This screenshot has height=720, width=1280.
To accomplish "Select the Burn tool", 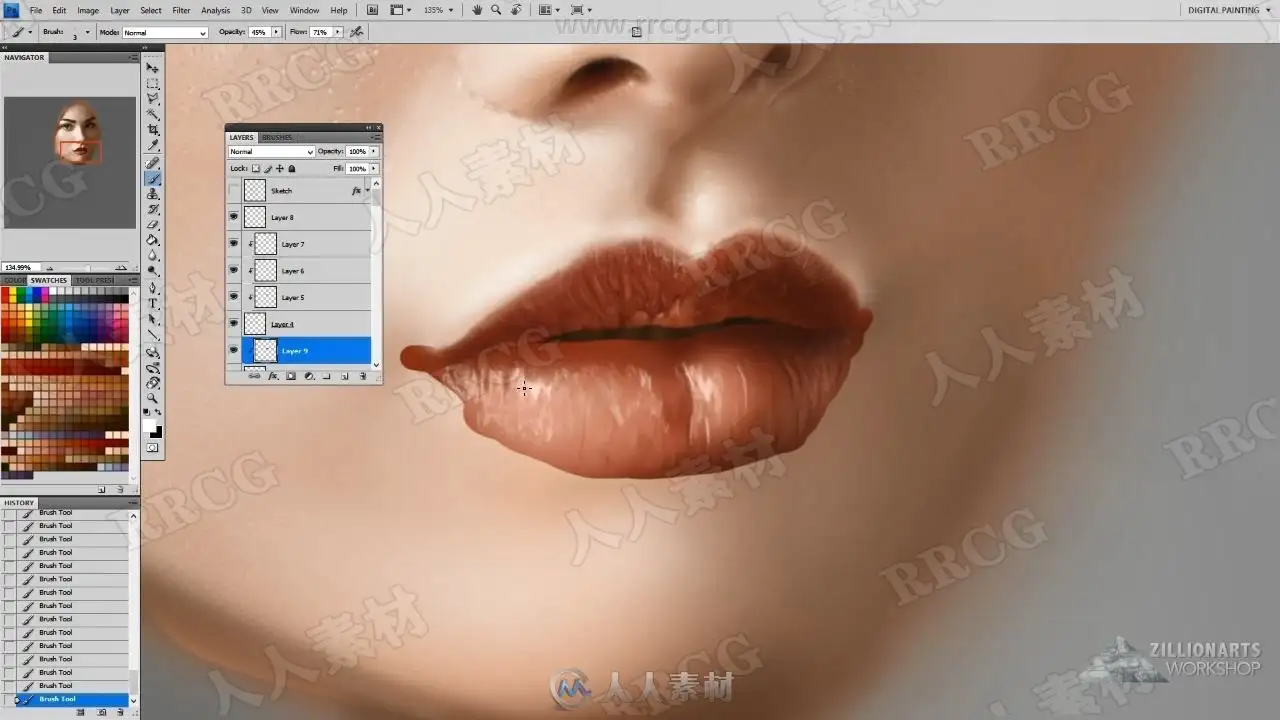I will coord(153,271).
